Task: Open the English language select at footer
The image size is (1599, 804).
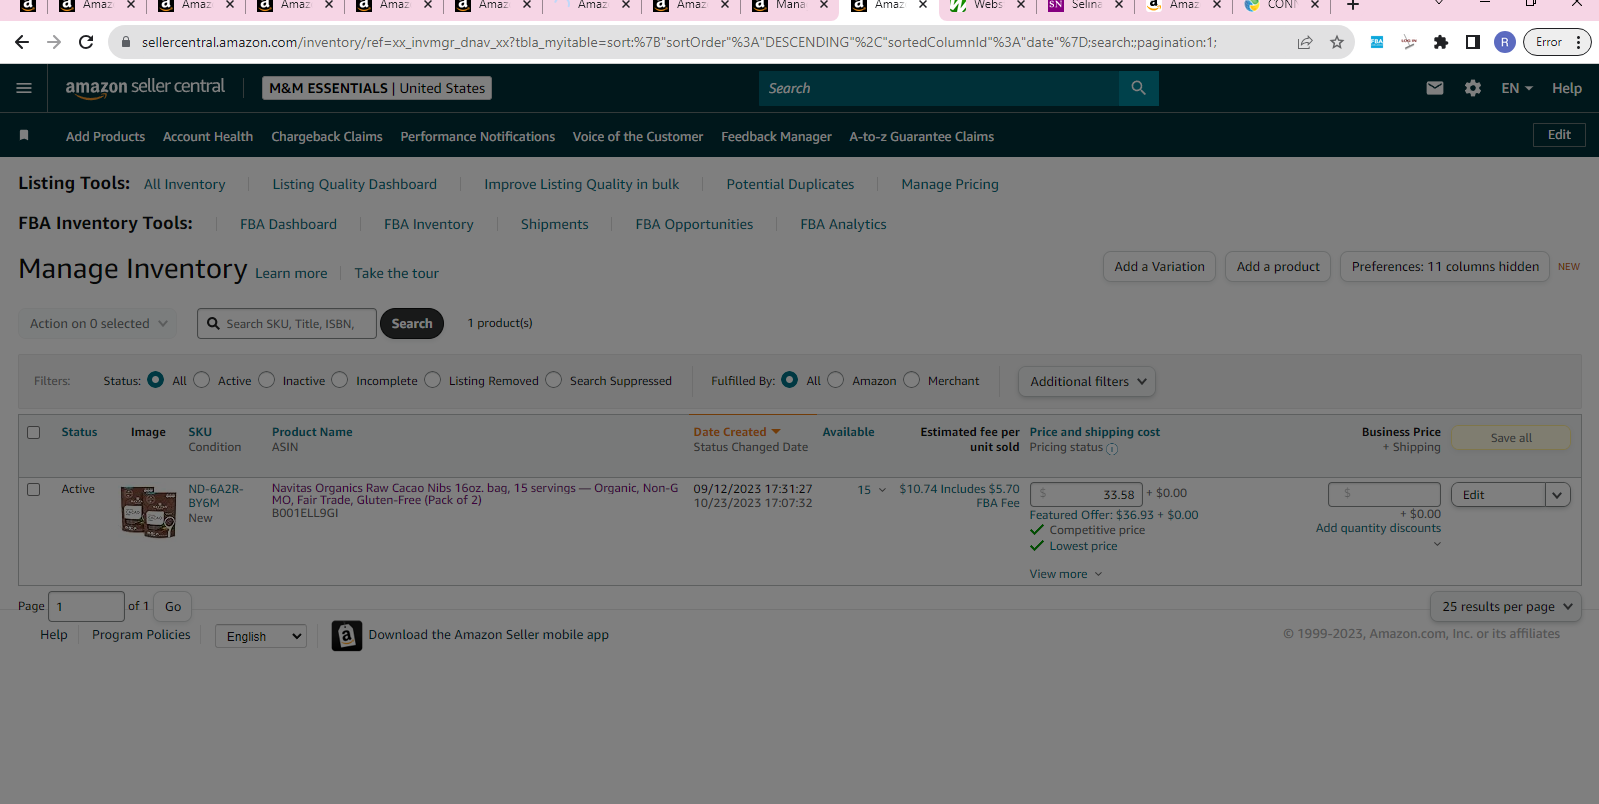Action: [x=261, y=636]
